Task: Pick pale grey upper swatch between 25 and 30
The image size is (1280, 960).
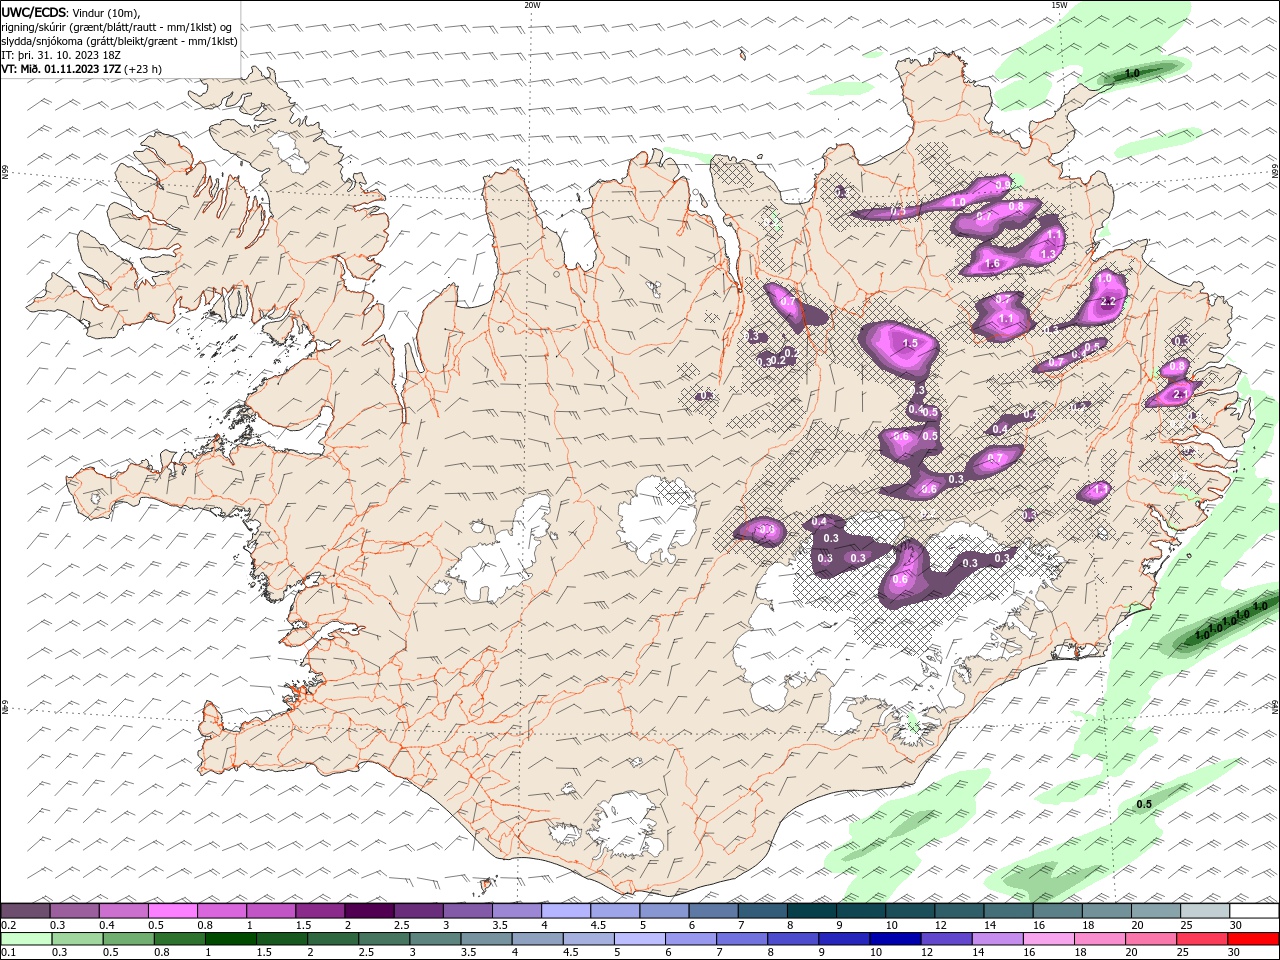Action: pyautogui.click(x=1205, y=911)
